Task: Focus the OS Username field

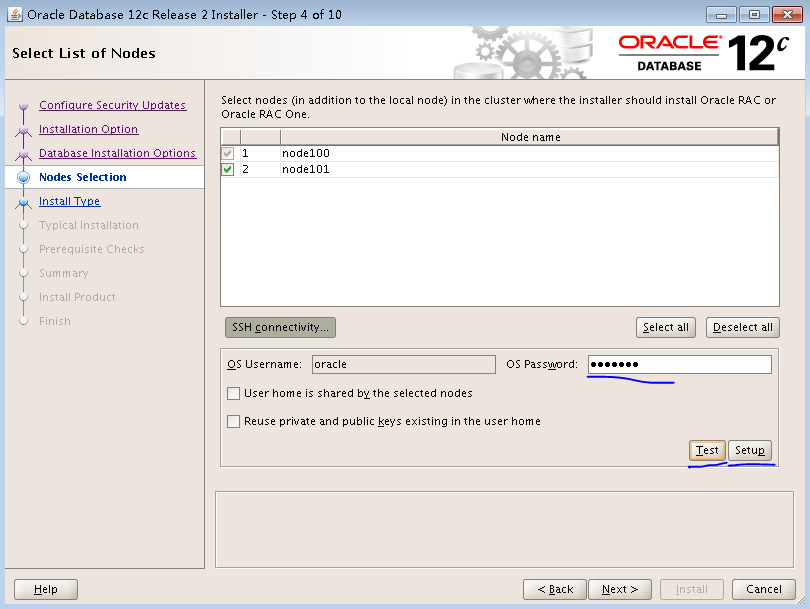Action: pos(403,365)
